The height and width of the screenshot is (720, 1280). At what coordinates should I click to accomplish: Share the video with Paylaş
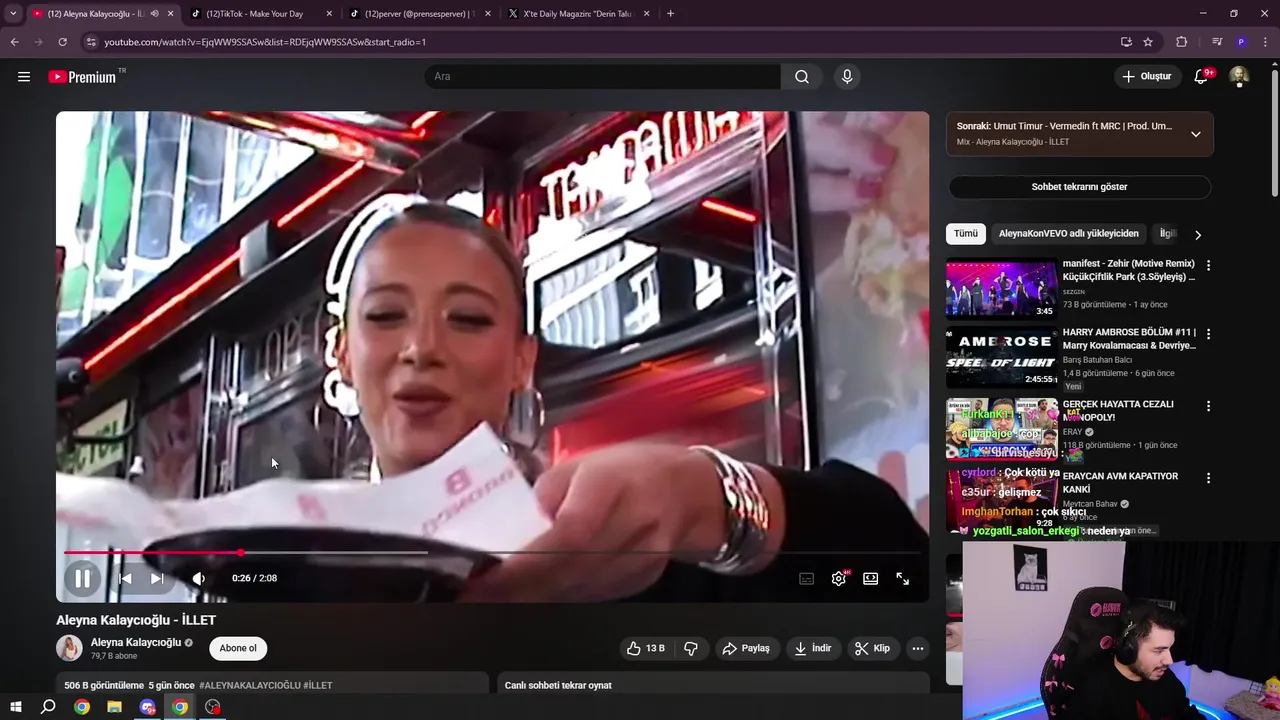[x=746, y=648]
